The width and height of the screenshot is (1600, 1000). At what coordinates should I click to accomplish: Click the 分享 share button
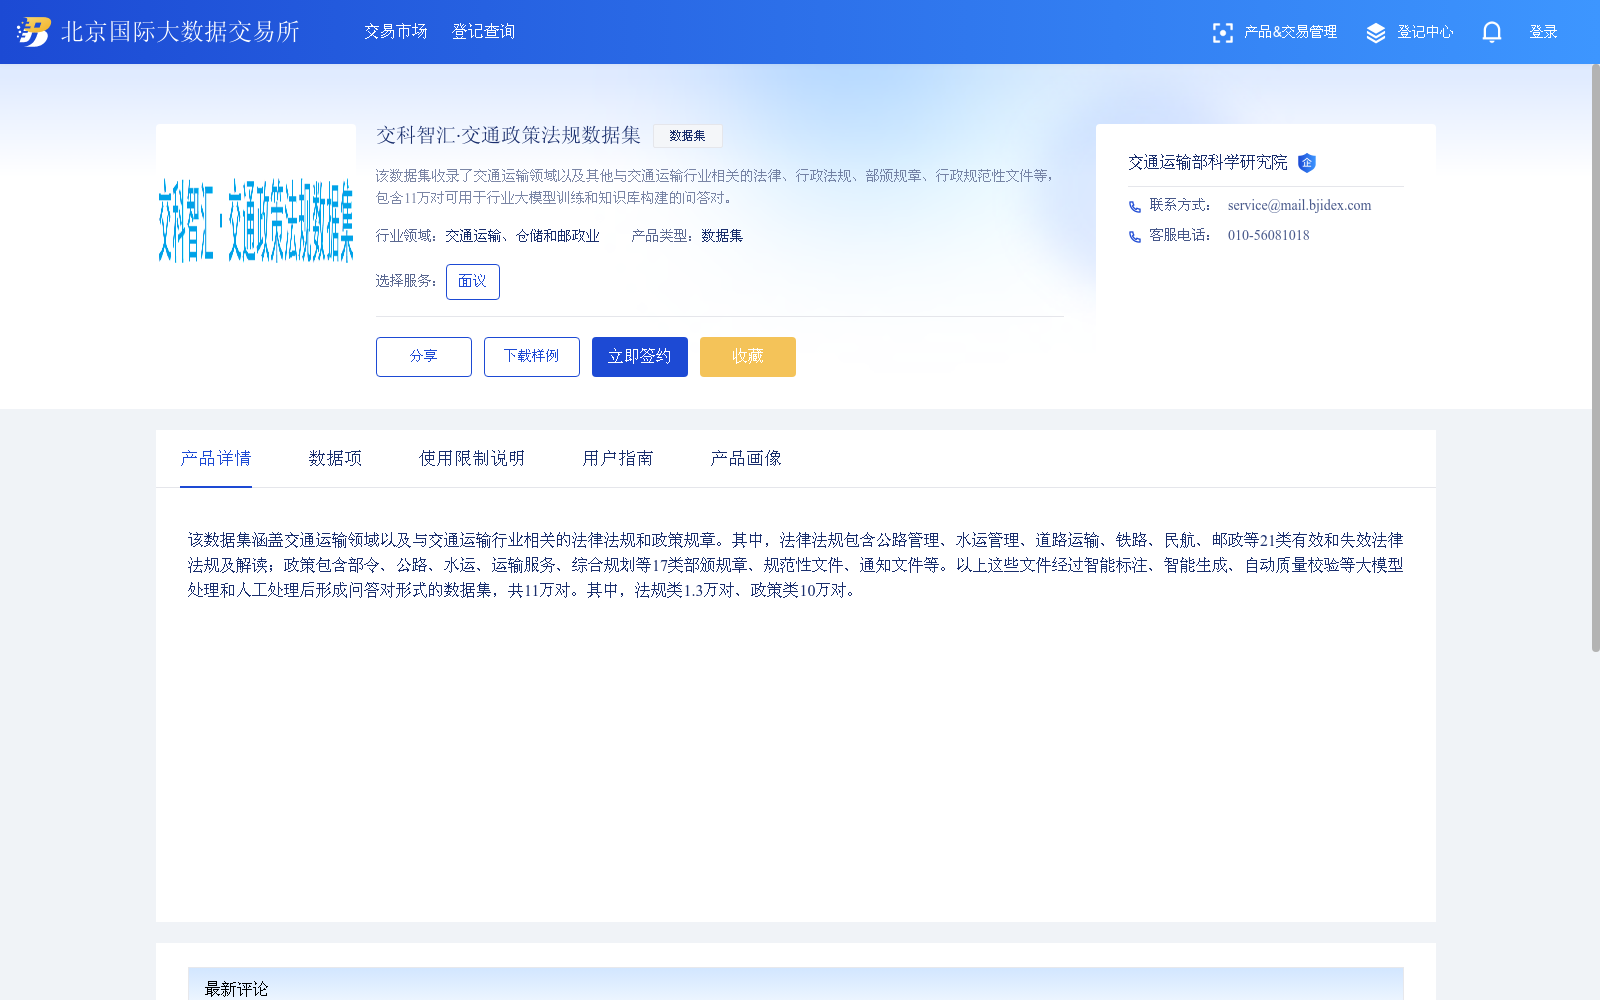[x=424, y=357]
